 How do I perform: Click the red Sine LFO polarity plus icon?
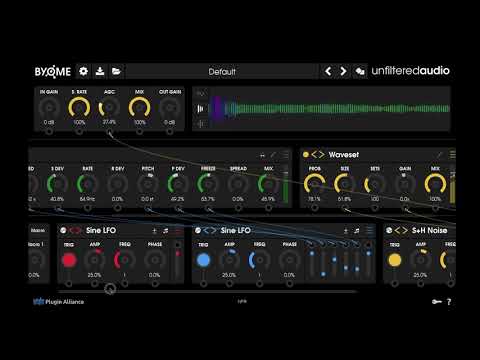(154, 231)
